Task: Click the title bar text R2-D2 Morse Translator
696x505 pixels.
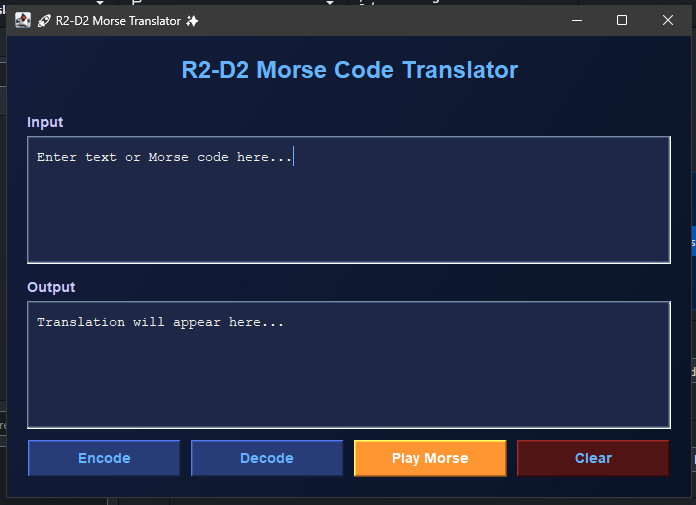Action: pyautogui.click(x=118, y=21)
